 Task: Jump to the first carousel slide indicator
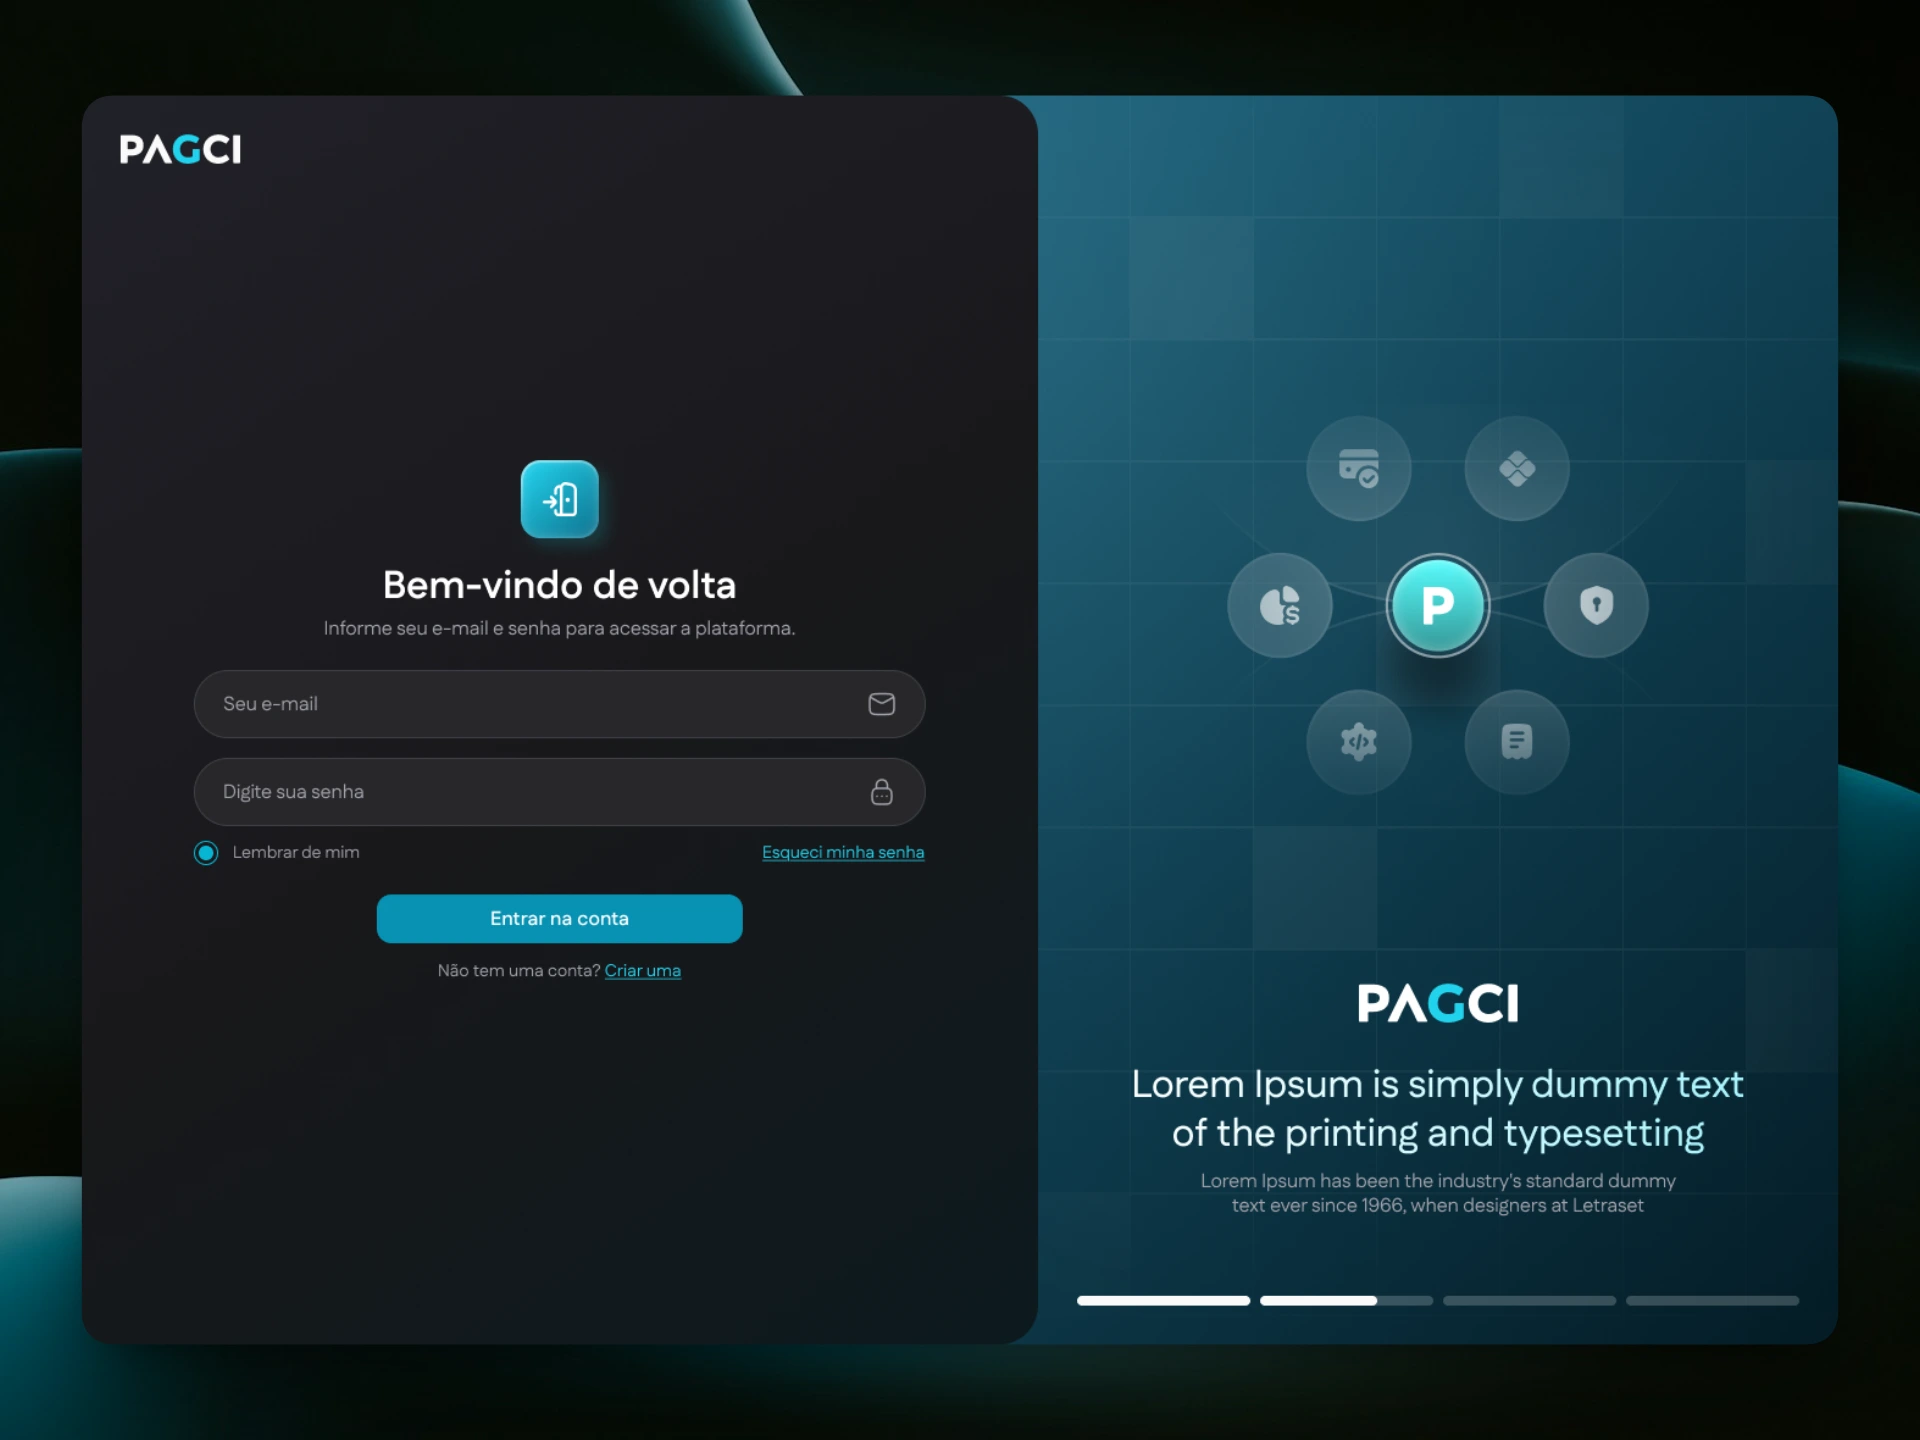[x=1163, y=1301]
